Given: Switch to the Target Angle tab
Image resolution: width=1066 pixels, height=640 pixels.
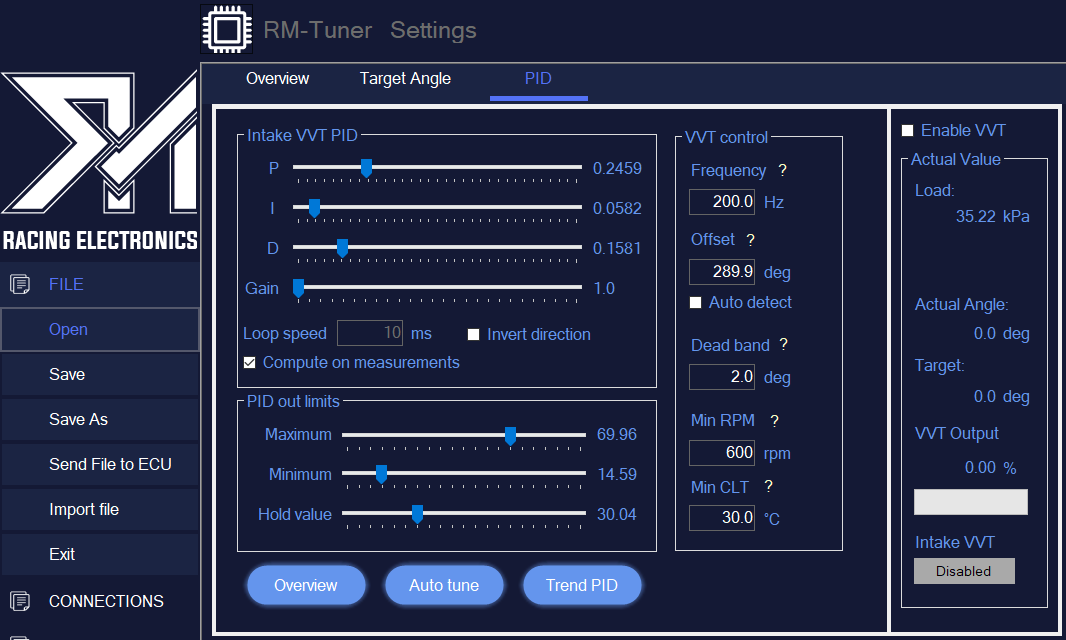Looking at the screenshot, I should [x=405, y=78].
